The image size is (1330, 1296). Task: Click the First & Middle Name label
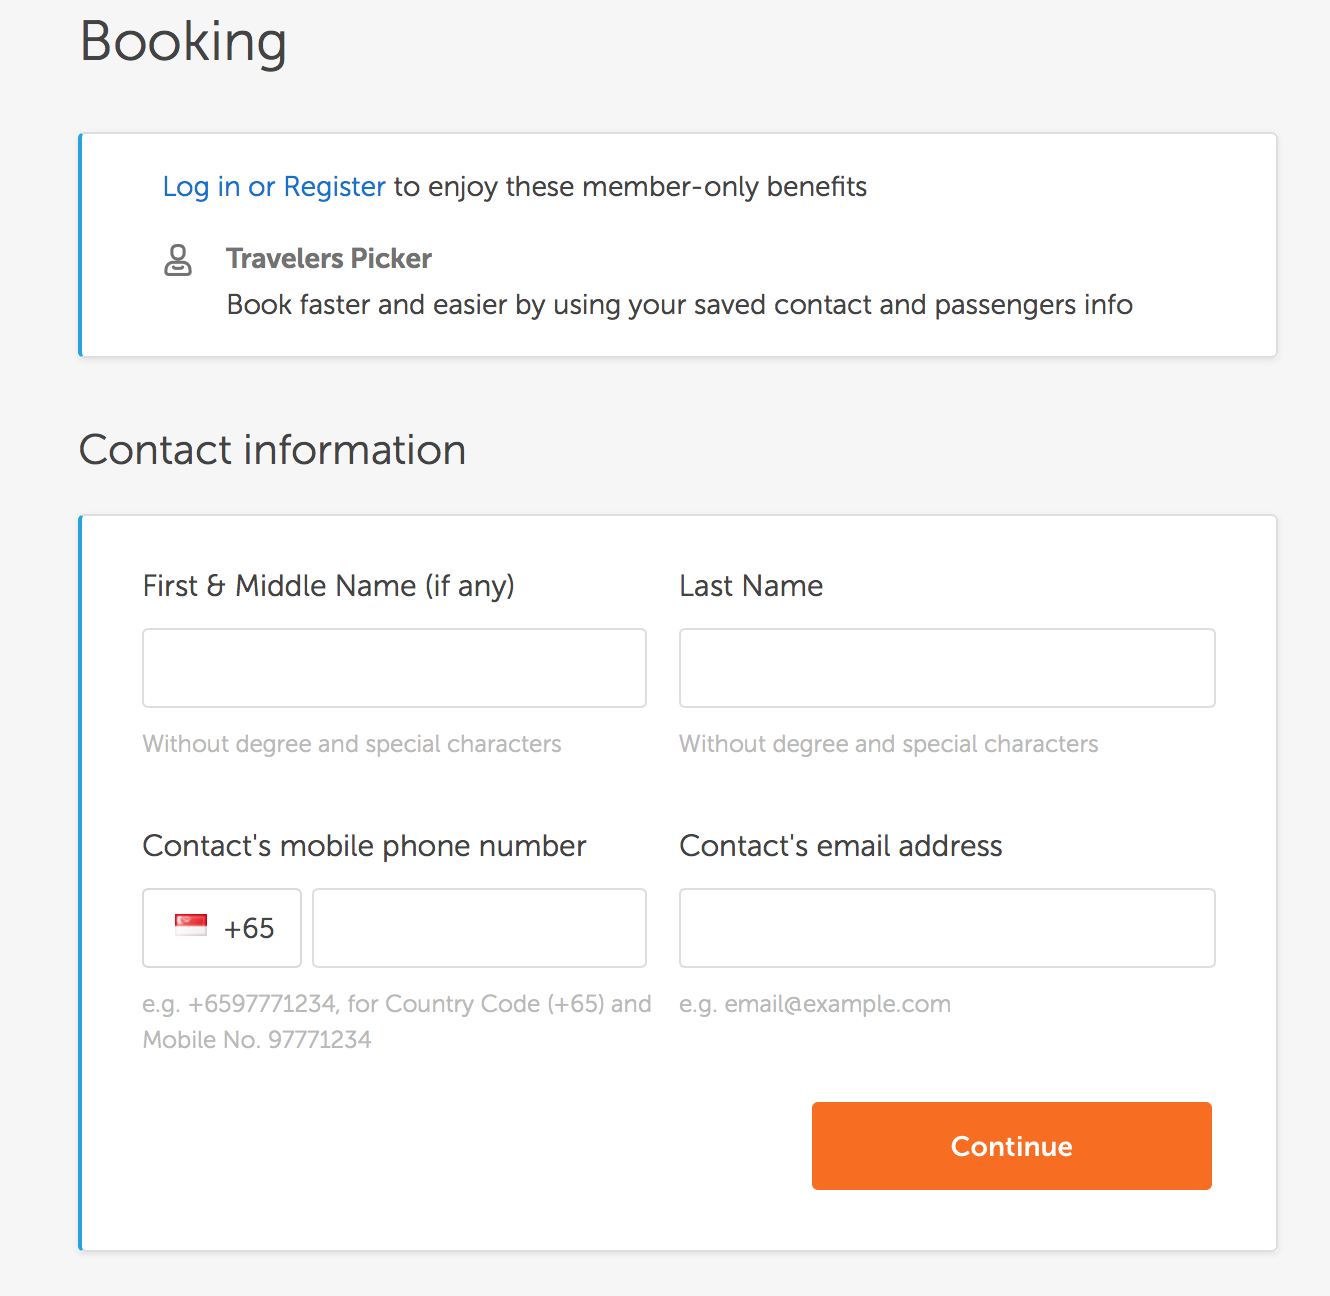328,586
